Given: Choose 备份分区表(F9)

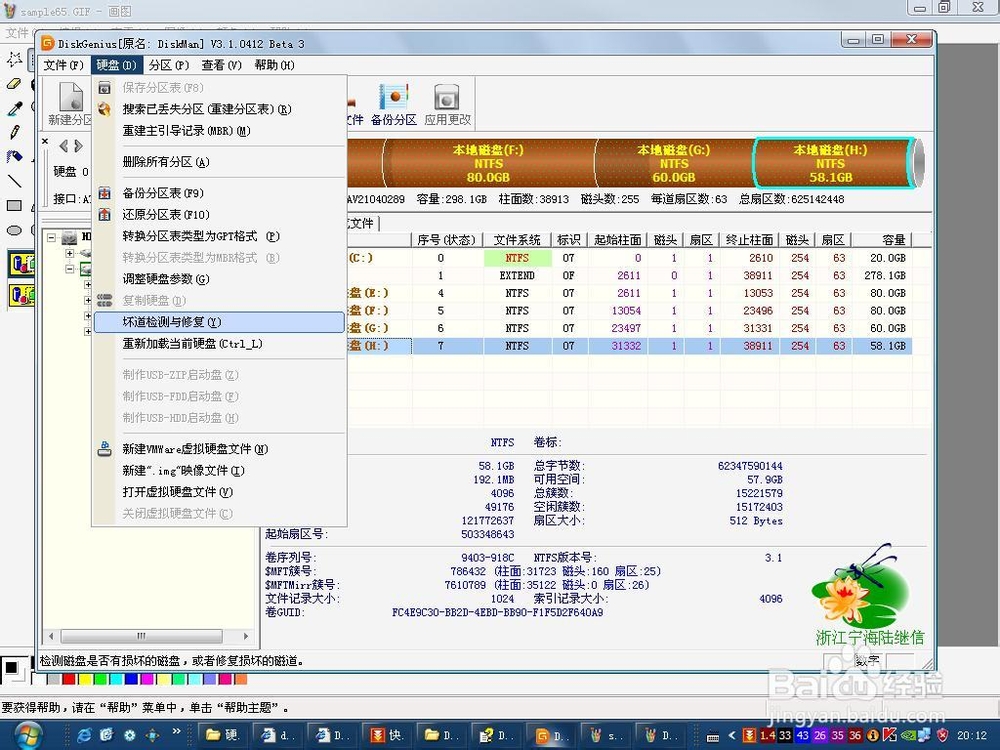Looking at the screenshot, I should point(219,193).
